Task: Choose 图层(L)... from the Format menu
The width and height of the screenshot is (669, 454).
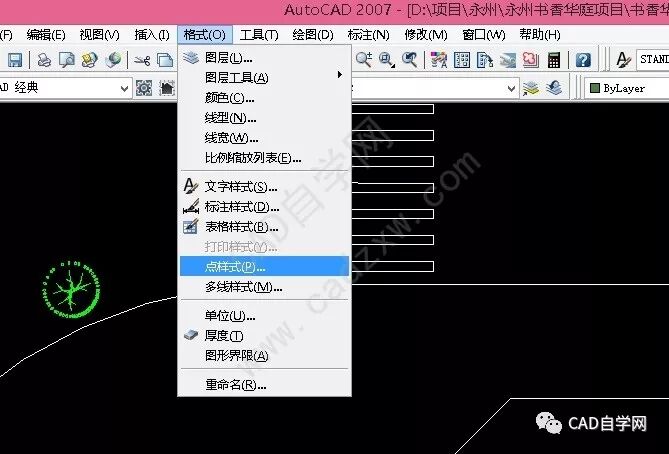Action: pyautogui.click(x=264, y=57)
